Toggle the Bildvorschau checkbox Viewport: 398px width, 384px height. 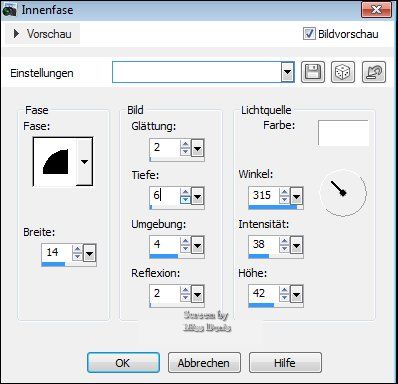click(309, 34)
